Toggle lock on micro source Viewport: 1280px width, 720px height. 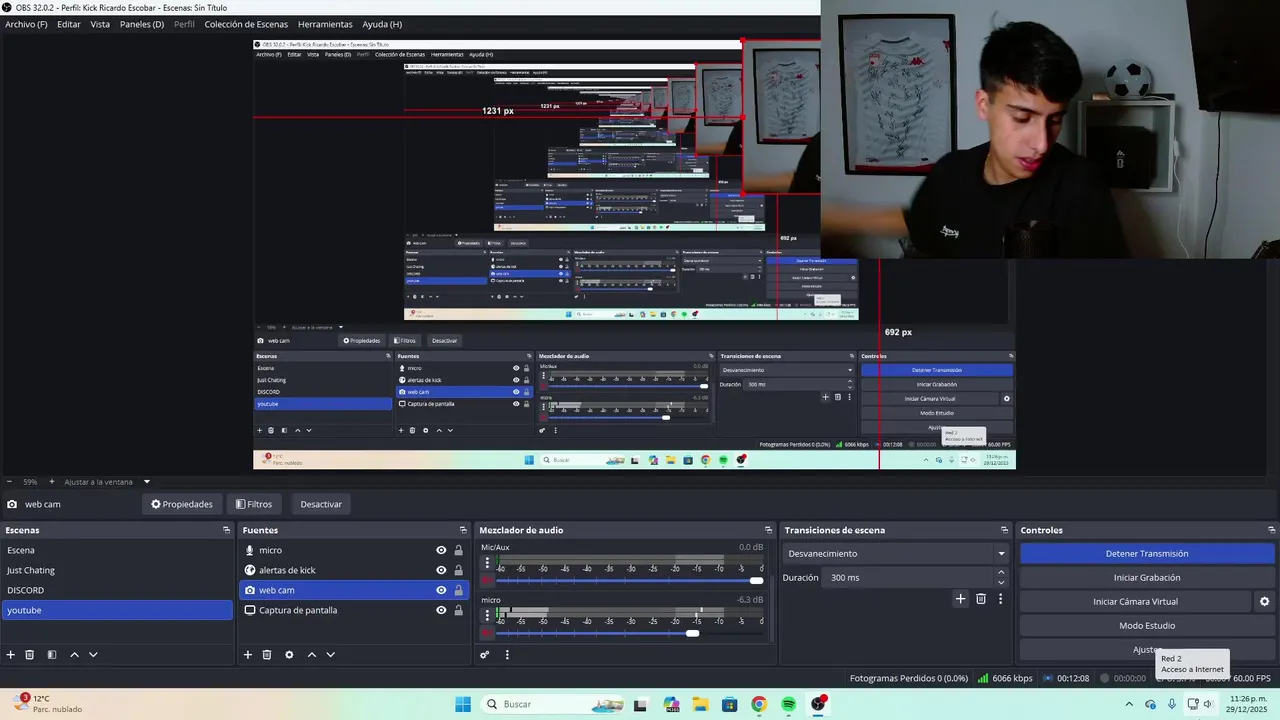pyautogui.click(x=458, y=550)
